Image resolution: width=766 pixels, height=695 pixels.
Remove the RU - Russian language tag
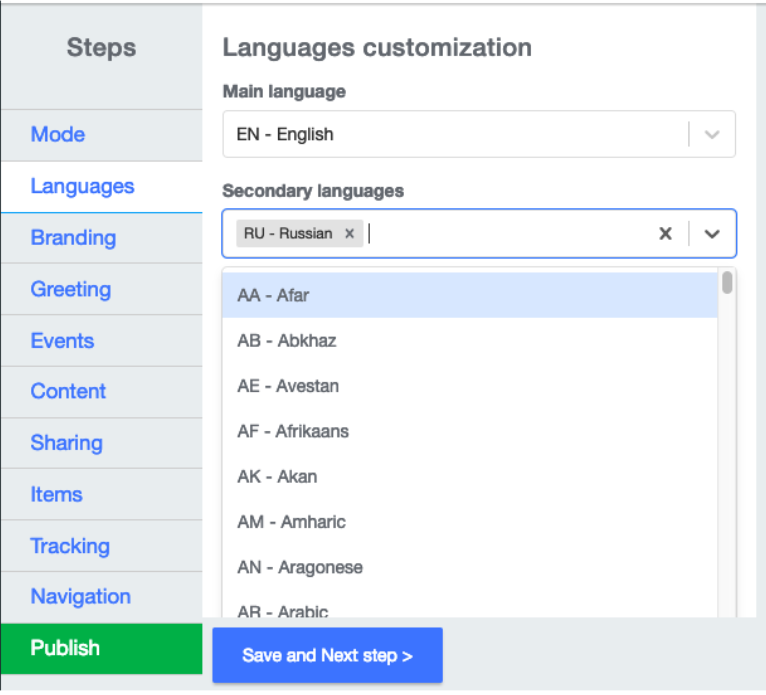349,234
